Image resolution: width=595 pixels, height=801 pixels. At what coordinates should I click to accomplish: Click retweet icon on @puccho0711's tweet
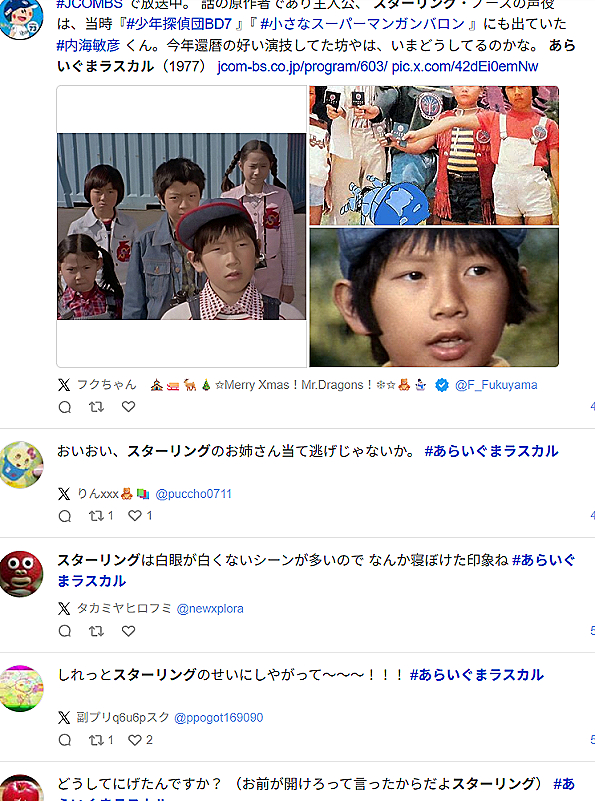click(x=97, y=516)
